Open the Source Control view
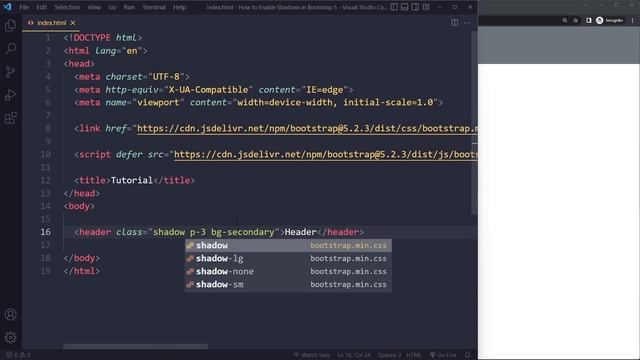 pyautogui.click(x=11, y=72)
